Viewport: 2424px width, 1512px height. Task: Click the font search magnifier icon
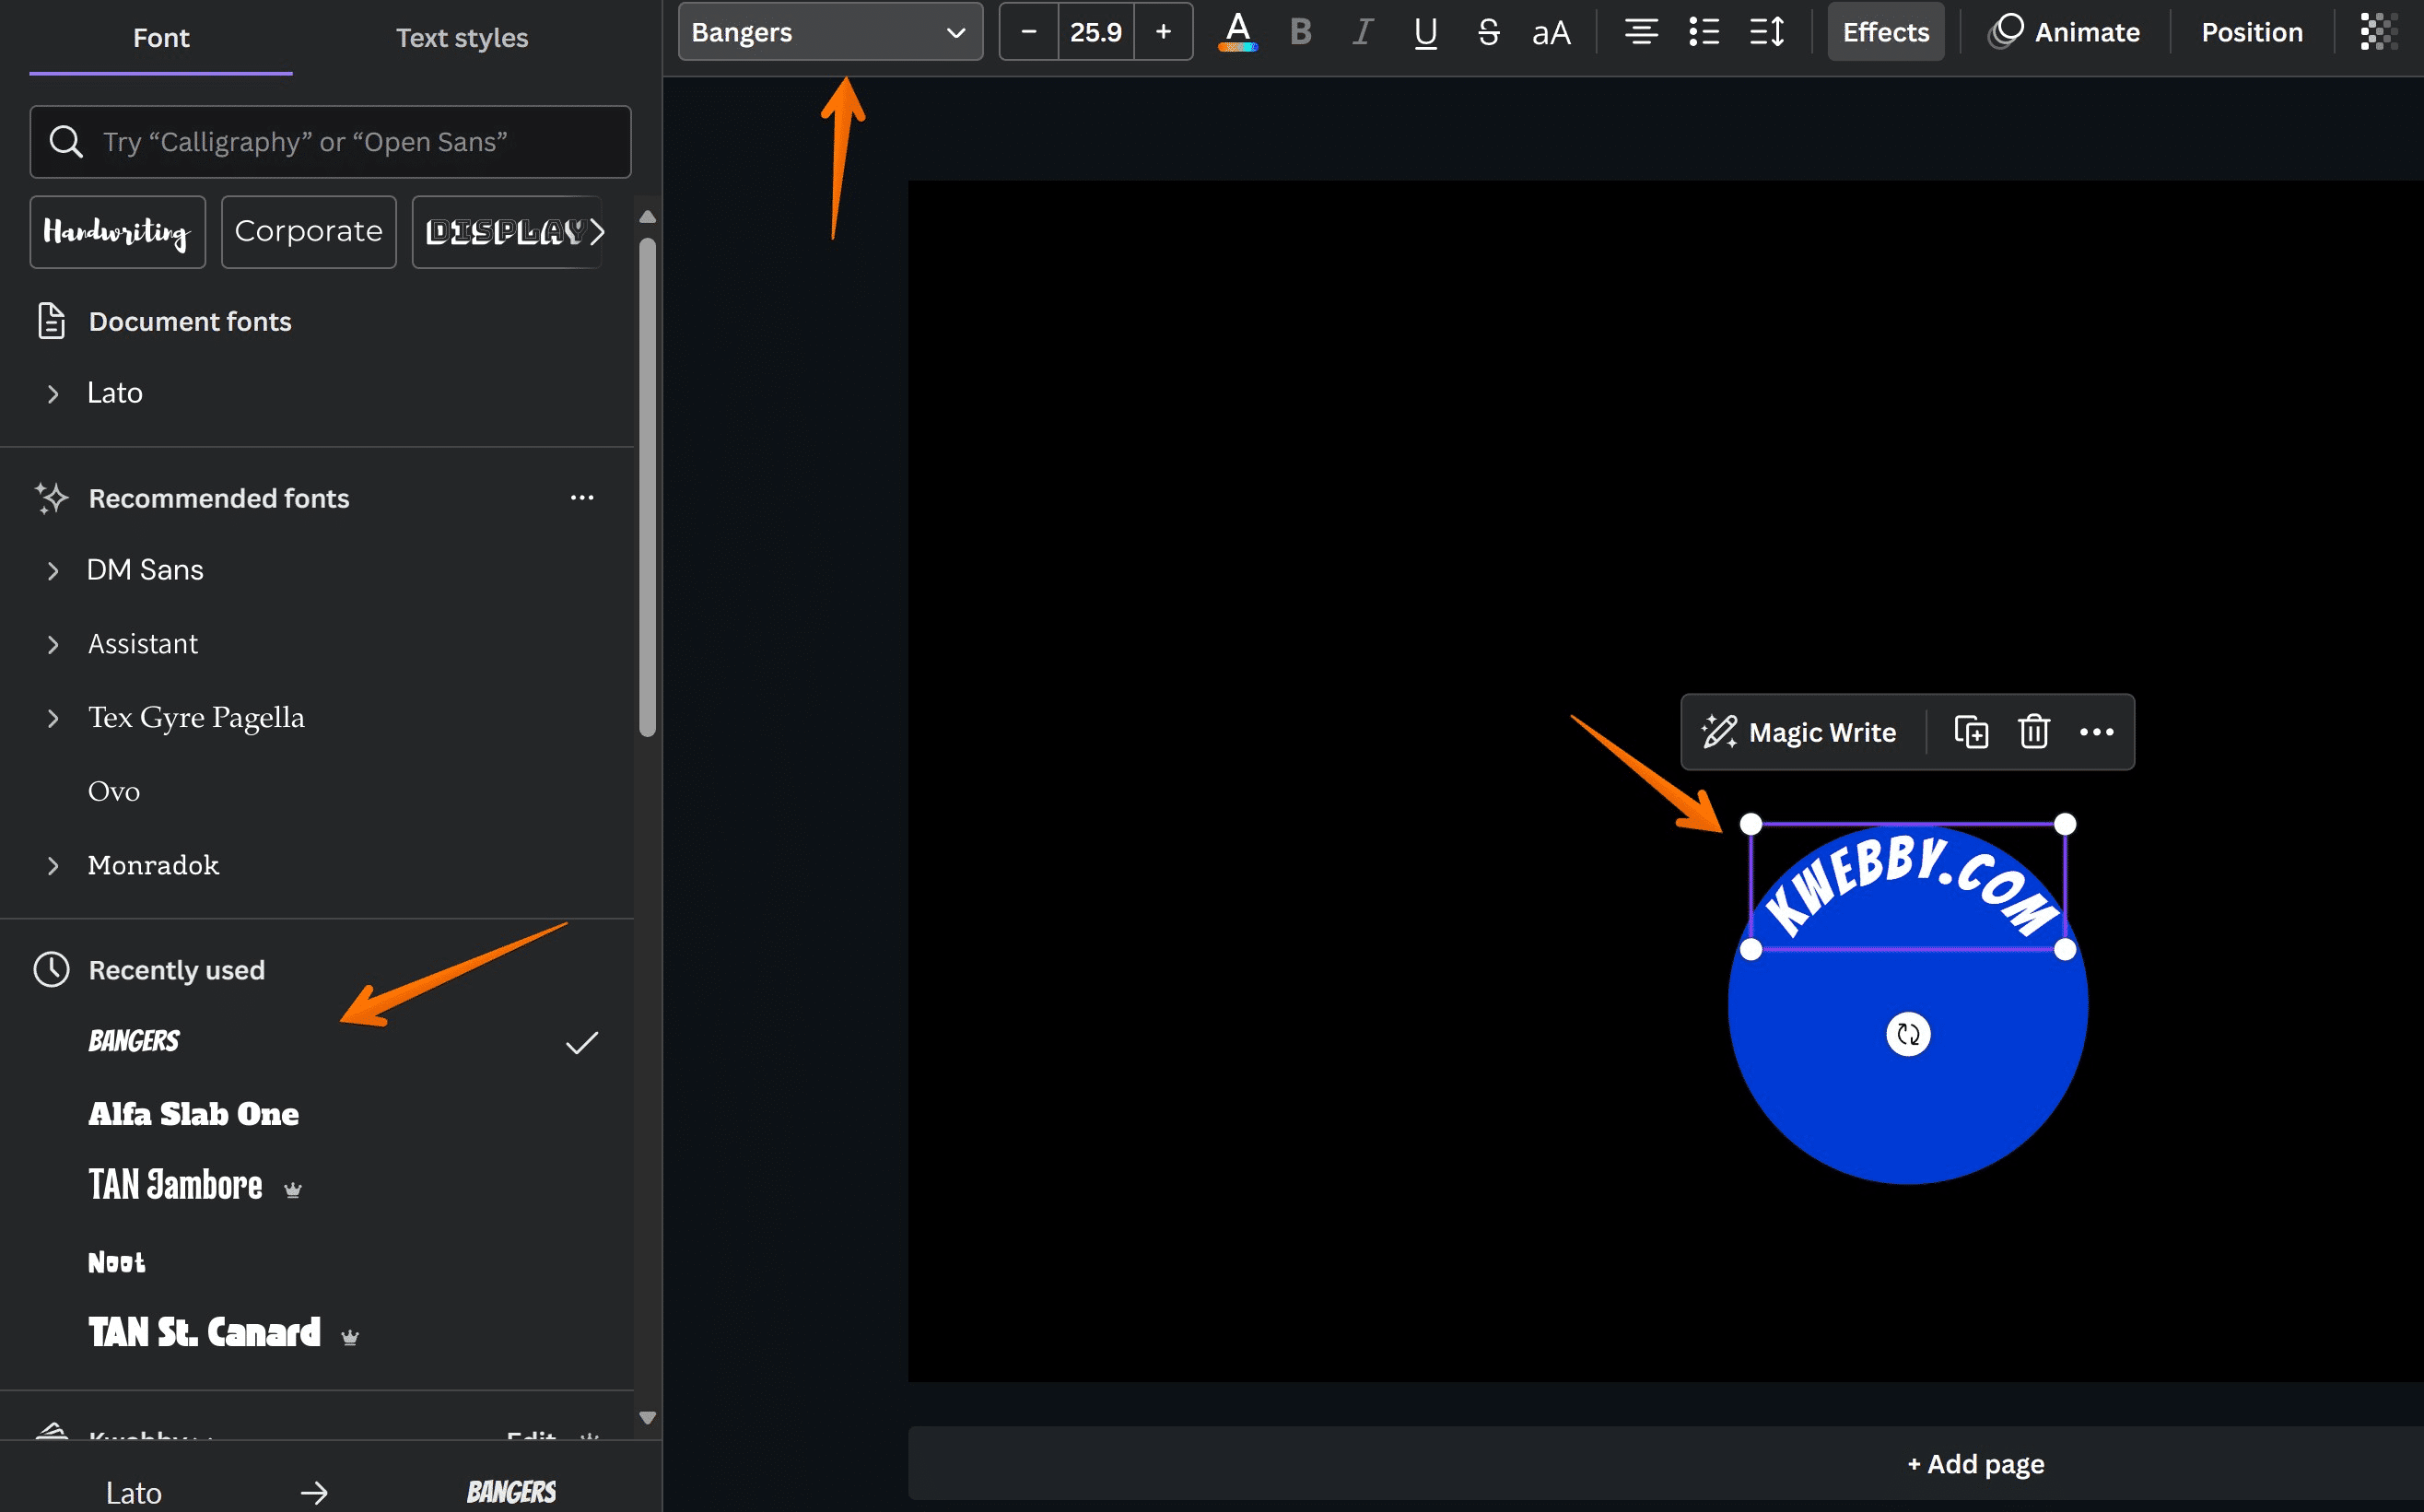coord(66,142)
